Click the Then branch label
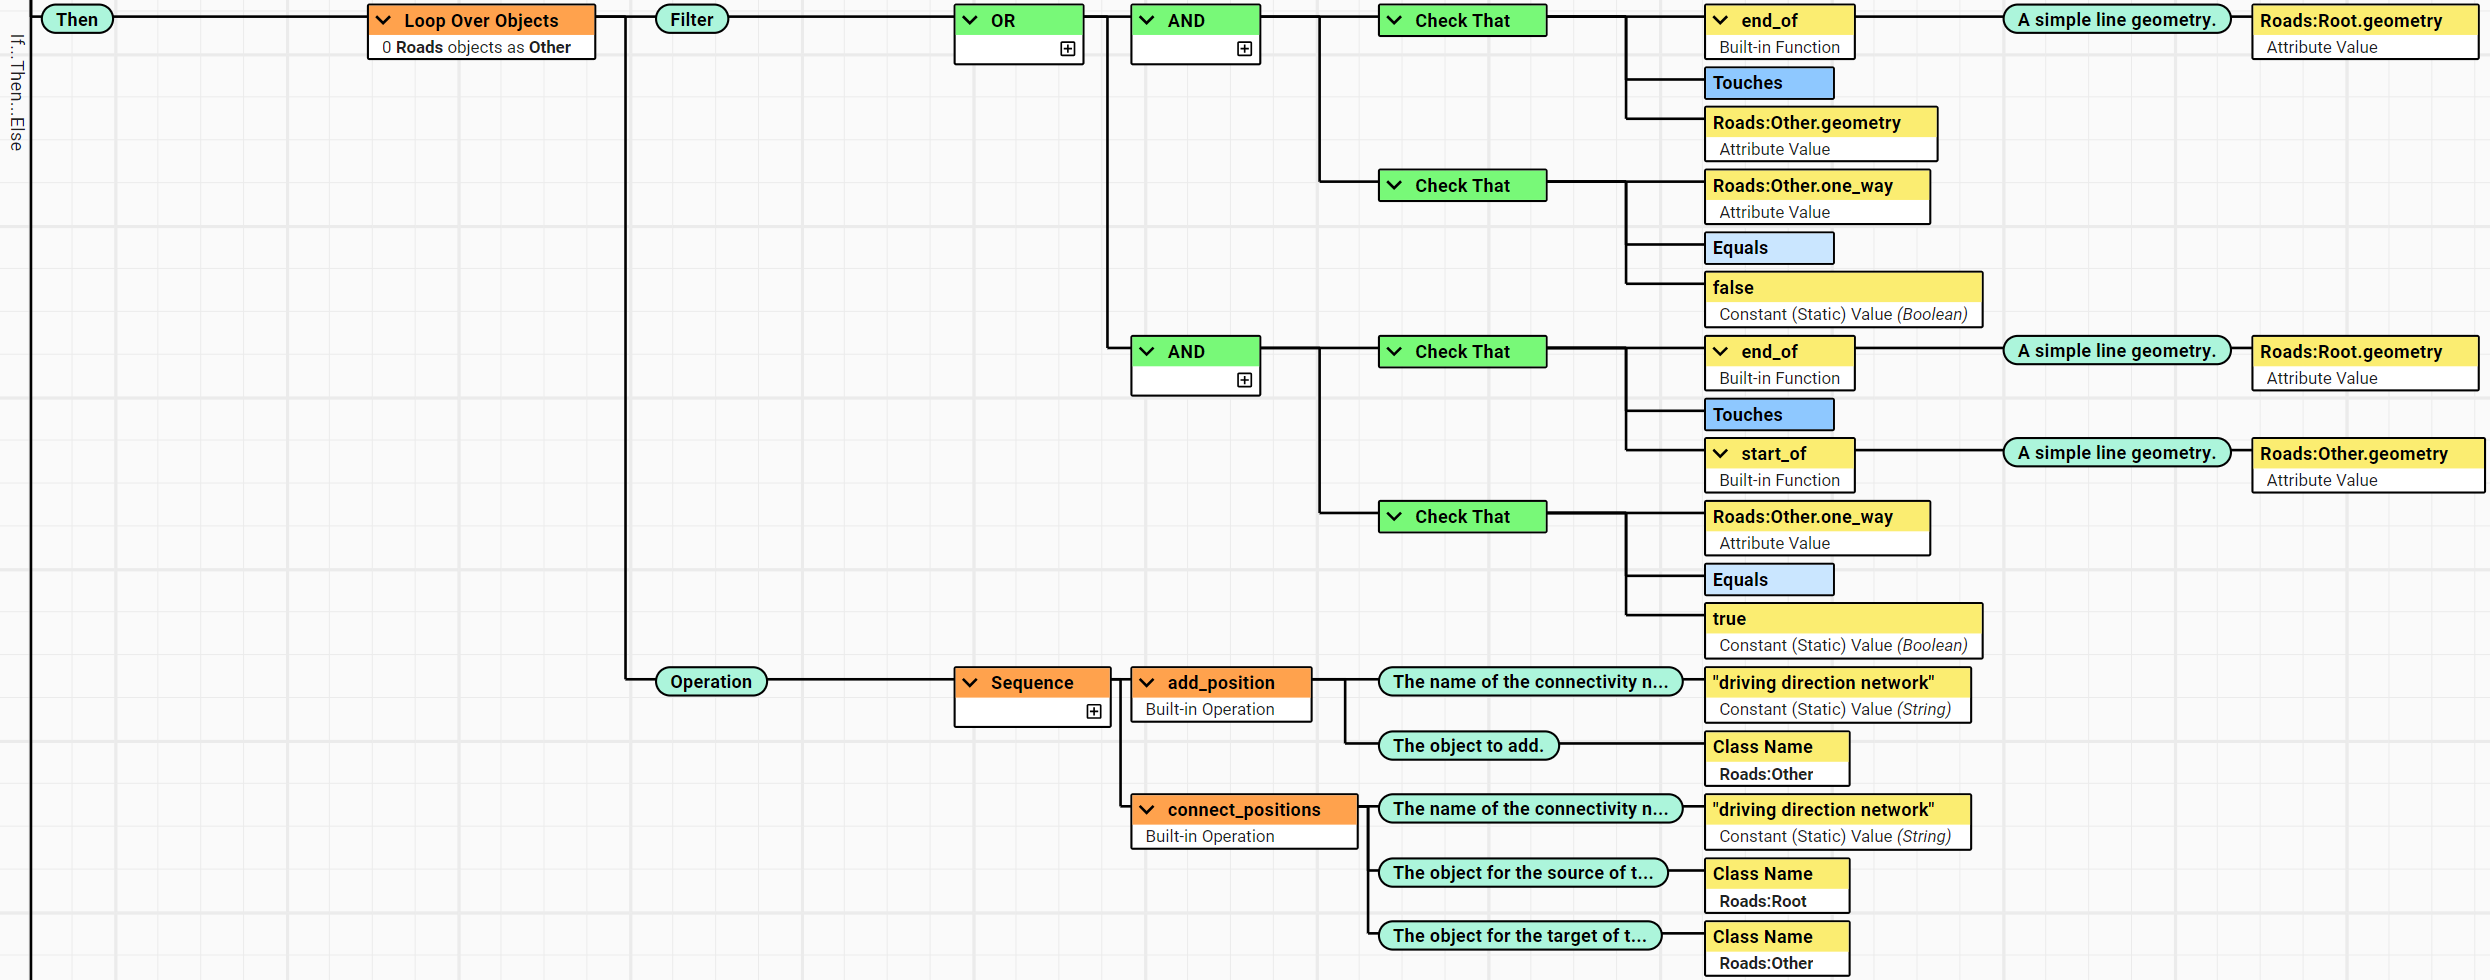The image size is (2490, 980). [77, 20]
